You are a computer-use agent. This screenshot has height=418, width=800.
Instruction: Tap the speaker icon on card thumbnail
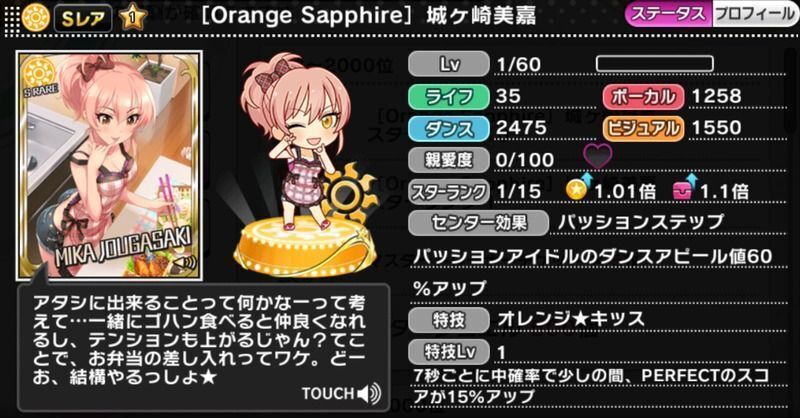point(185,263)
